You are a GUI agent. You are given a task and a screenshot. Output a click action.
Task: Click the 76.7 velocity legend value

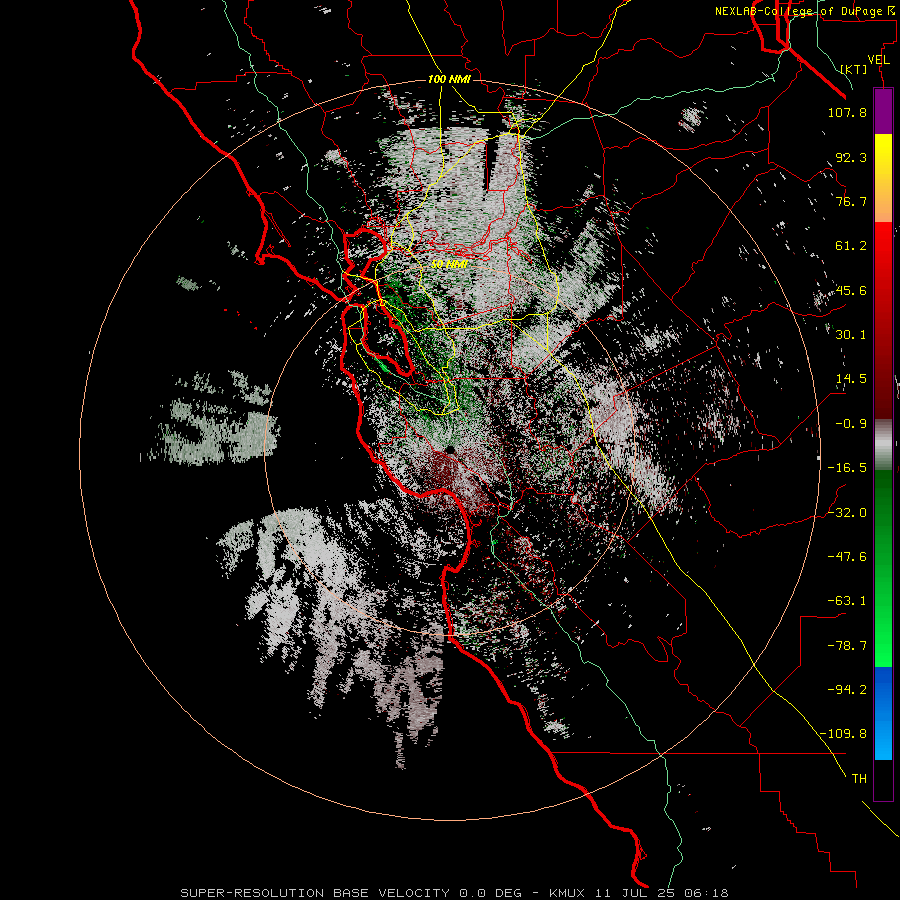pyautogui.click(x=851, y=201)
